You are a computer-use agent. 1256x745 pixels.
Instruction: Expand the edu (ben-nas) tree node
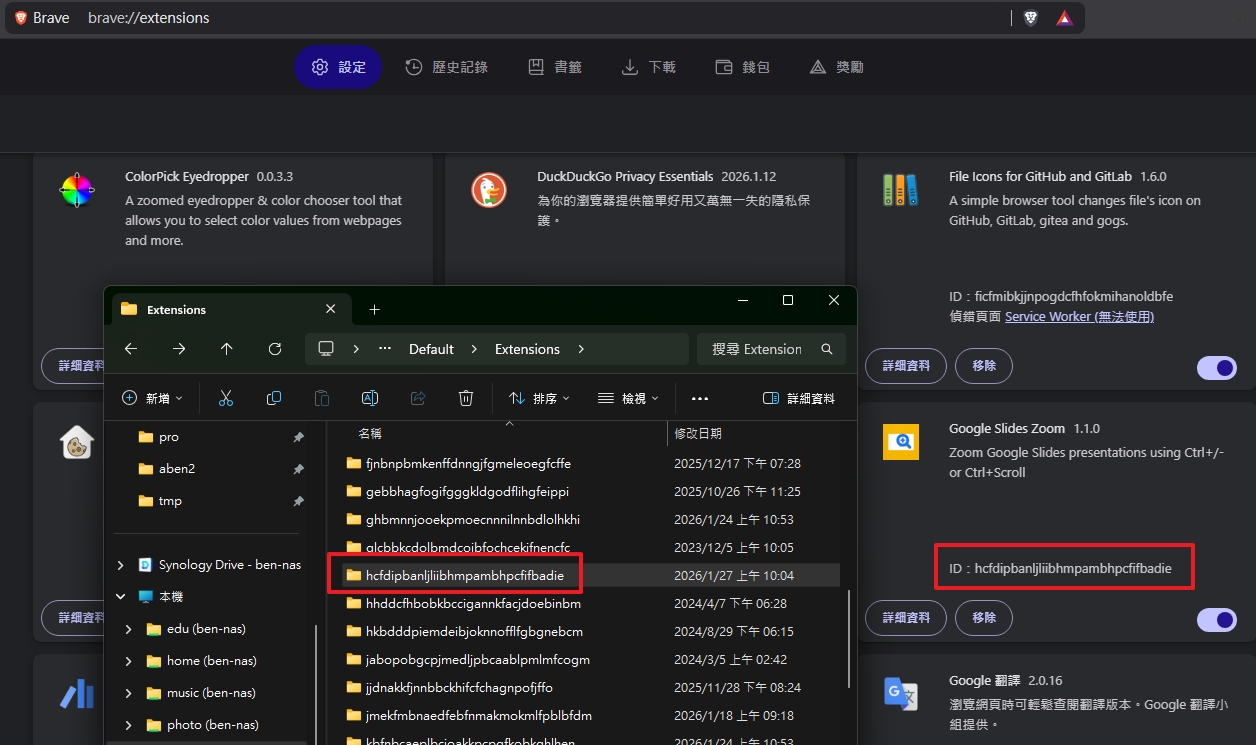129,629
